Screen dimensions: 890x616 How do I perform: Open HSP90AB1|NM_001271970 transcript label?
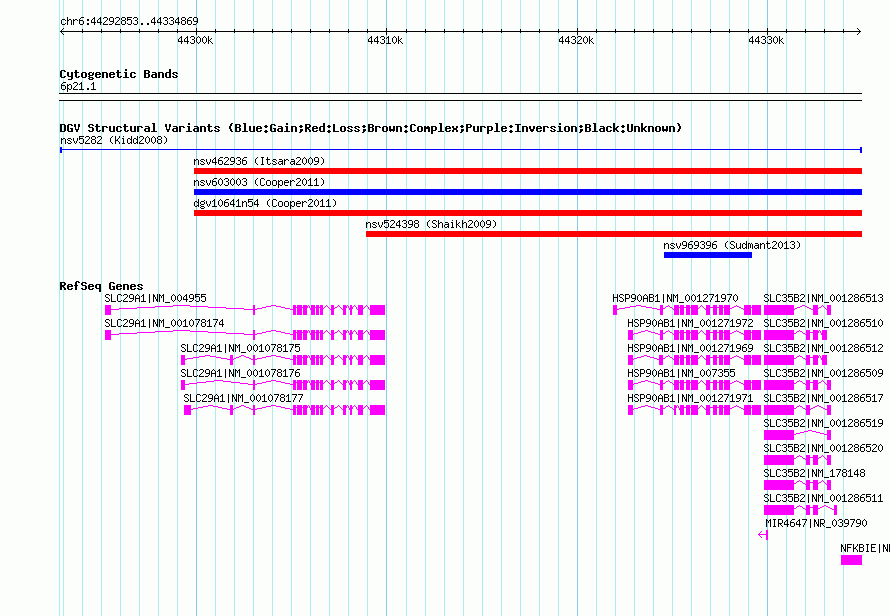[675, 298]
